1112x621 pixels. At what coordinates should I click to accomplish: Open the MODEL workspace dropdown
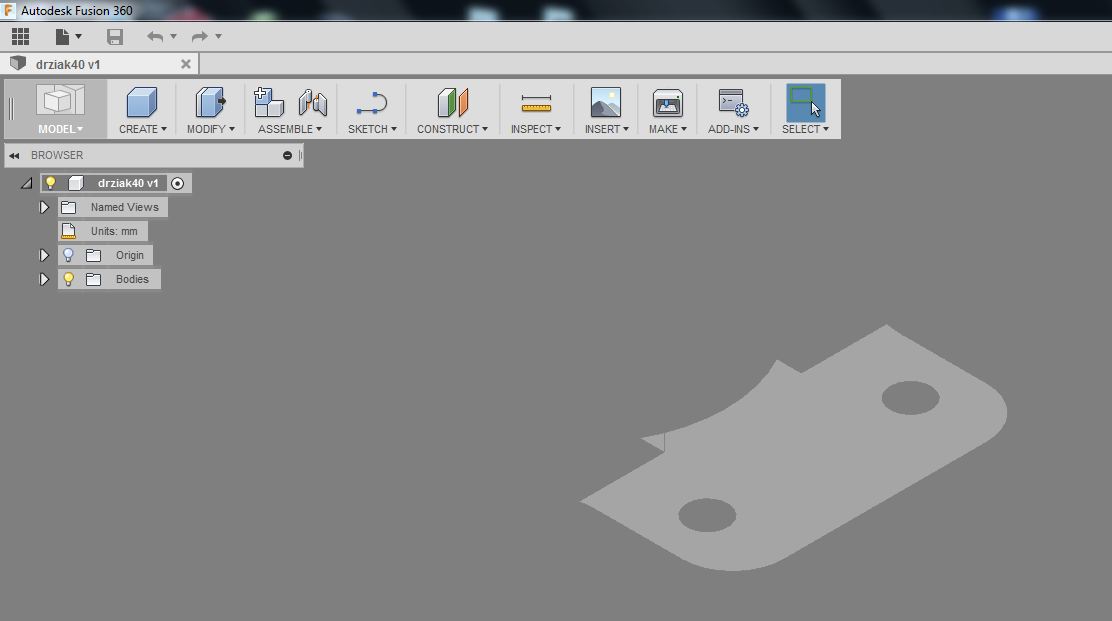[60, 109]
